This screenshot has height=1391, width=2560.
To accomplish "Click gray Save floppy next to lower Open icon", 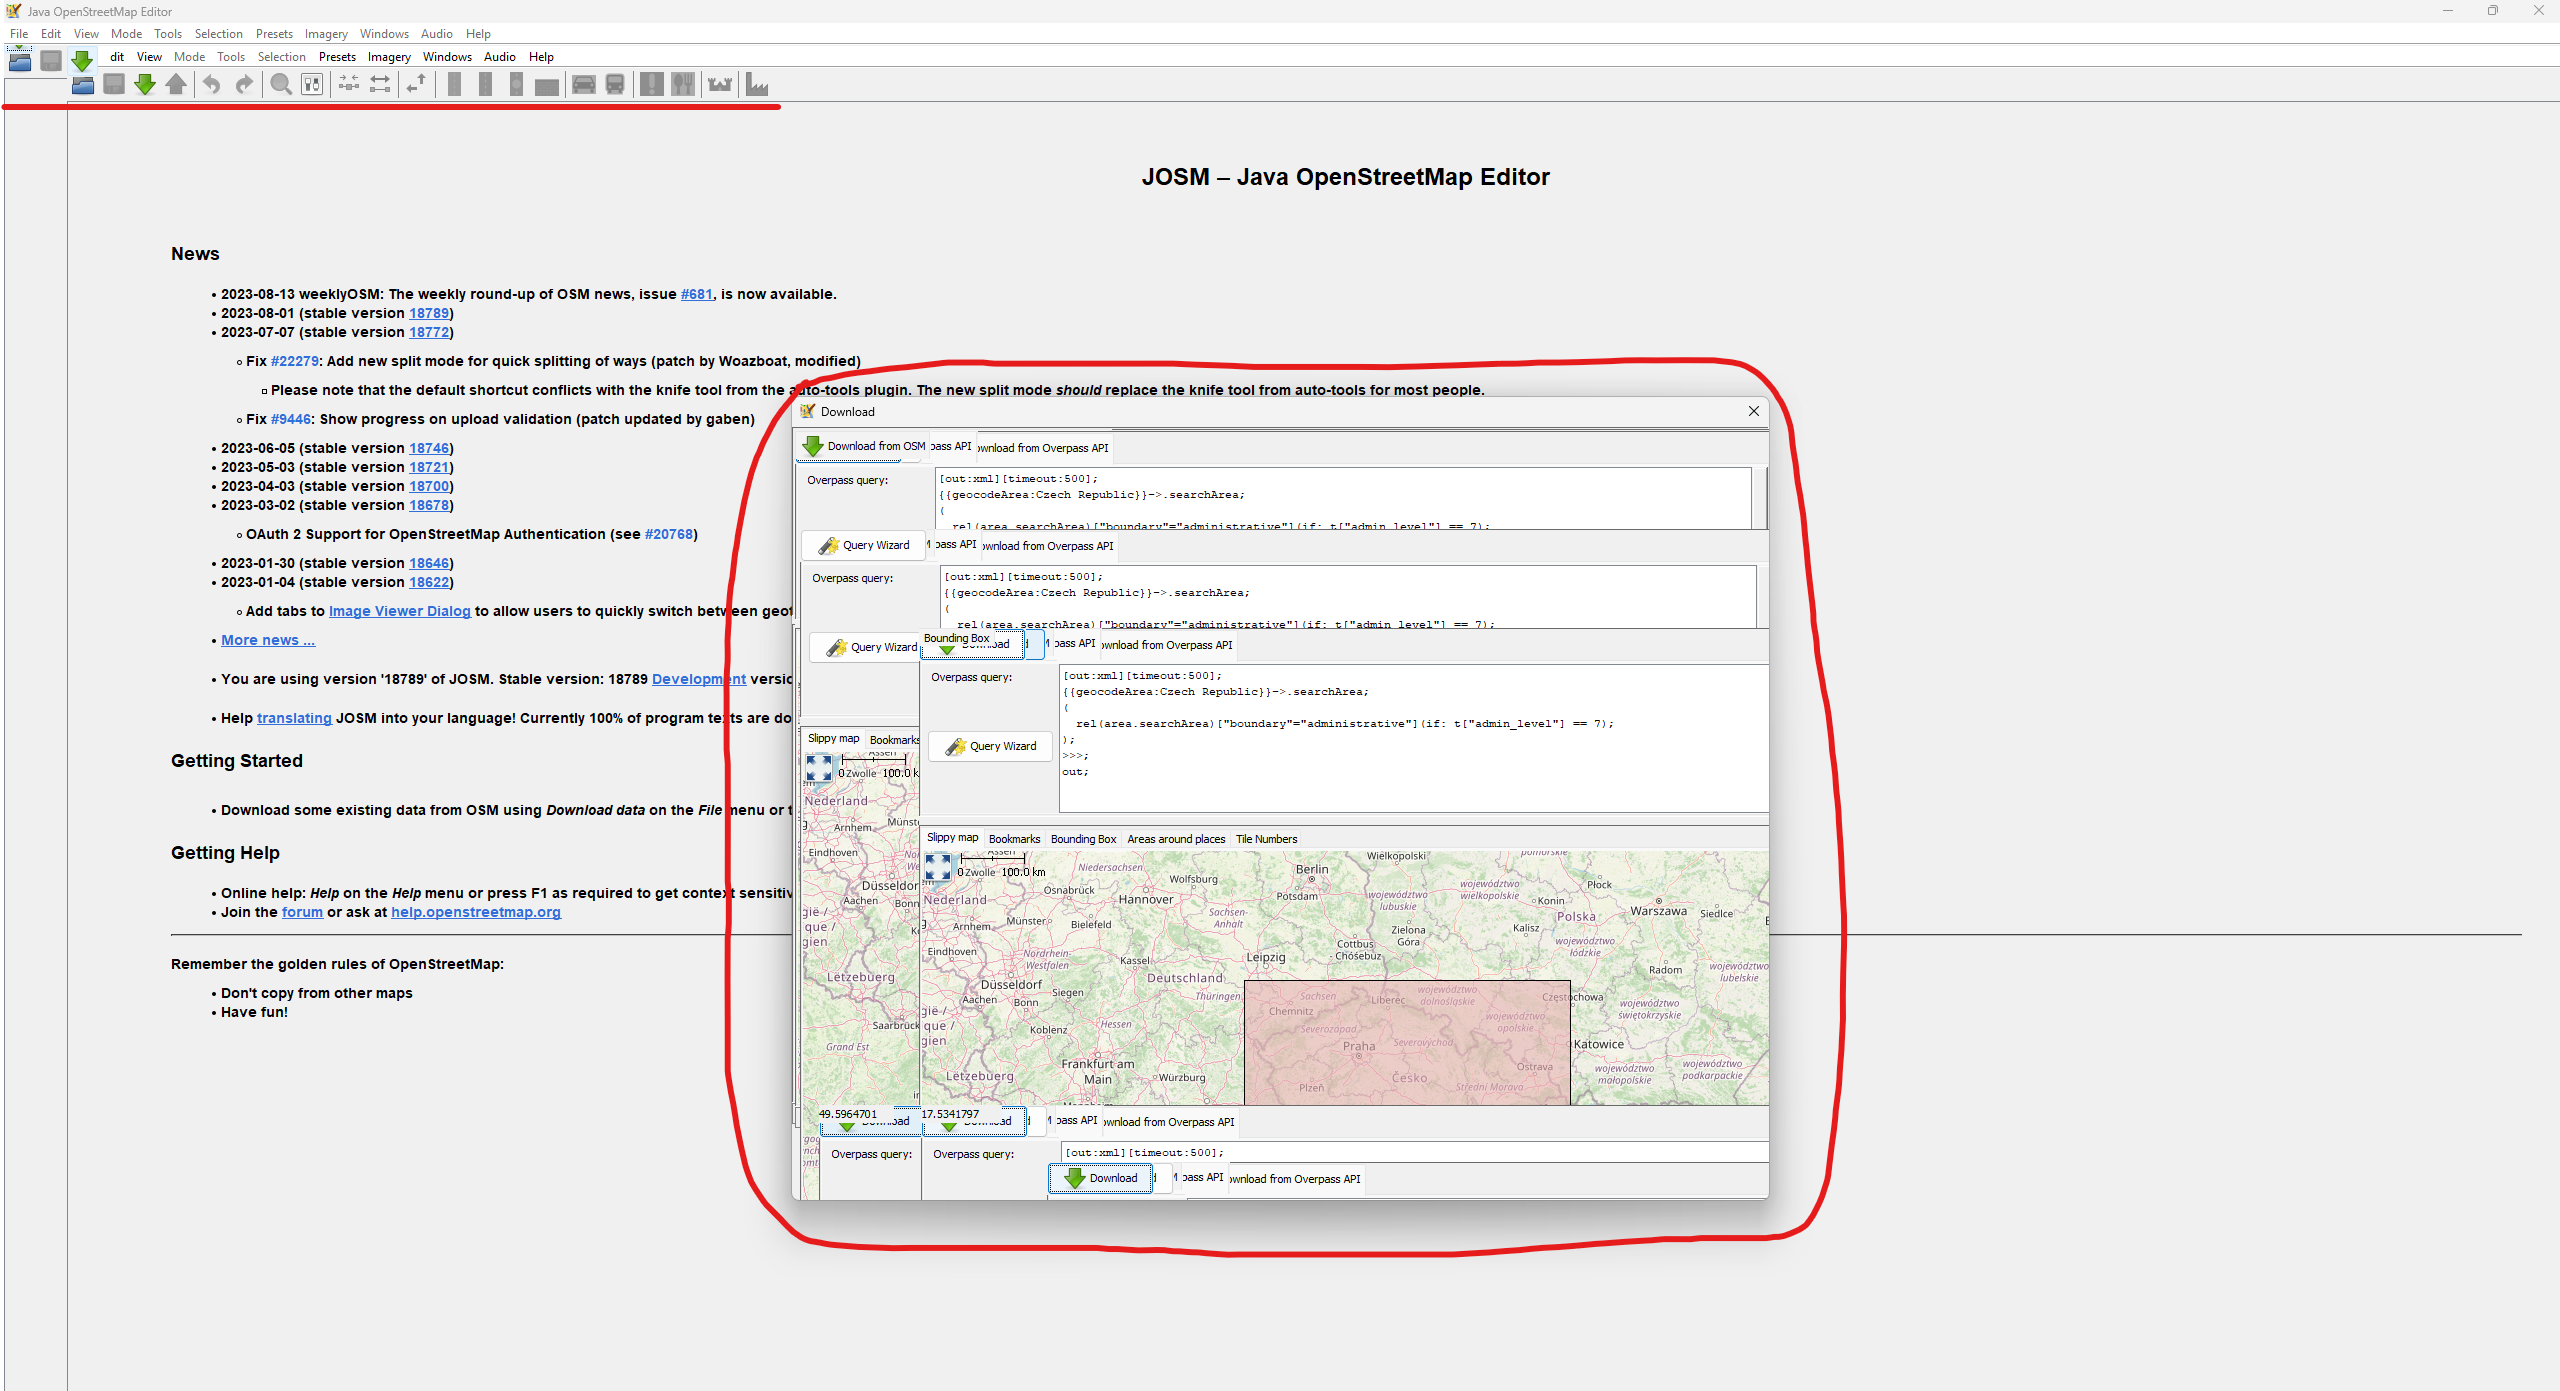I will (114, 85).
